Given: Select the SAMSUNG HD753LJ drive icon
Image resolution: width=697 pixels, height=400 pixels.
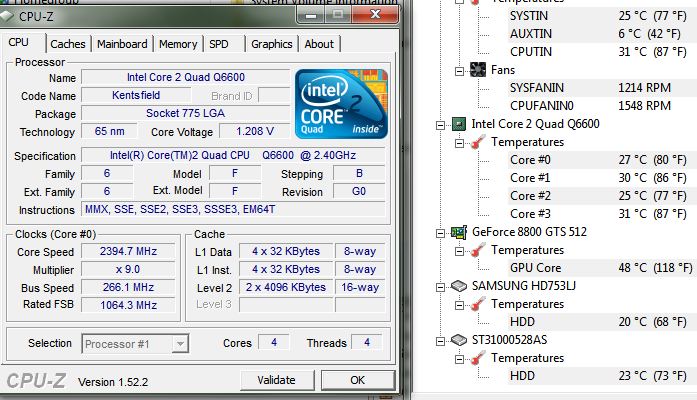Looking at the screenshot, I should tap(459, 286).
